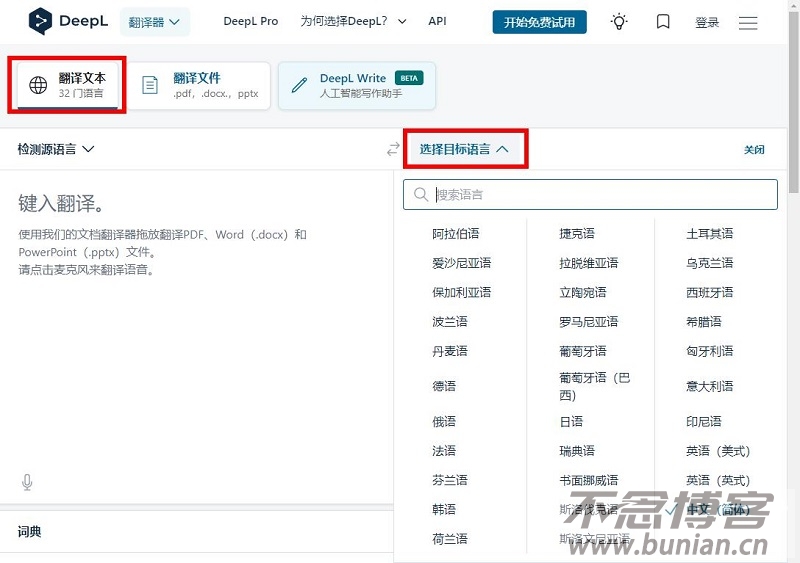Select 丹麦语 as target language
This screenshot has width=800, height=563.
pos(449,351)
